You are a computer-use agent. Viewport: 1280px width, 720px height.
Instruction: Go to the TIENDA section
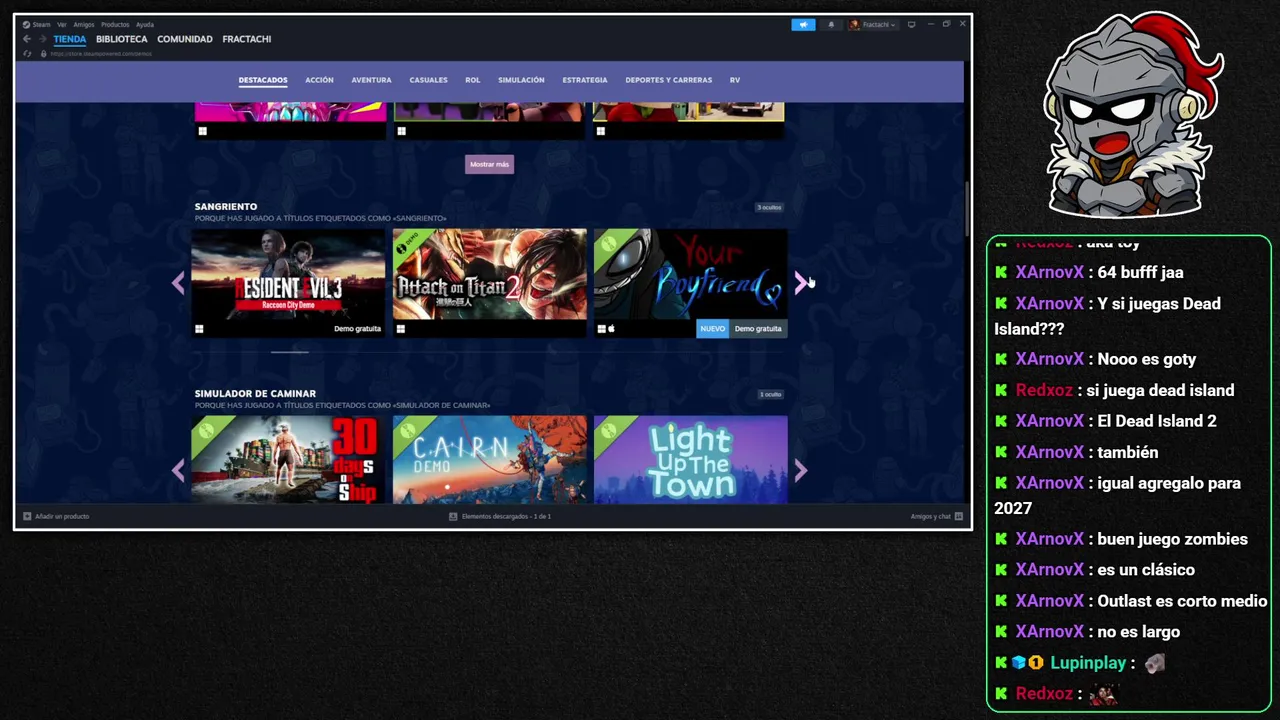(70, 39)
